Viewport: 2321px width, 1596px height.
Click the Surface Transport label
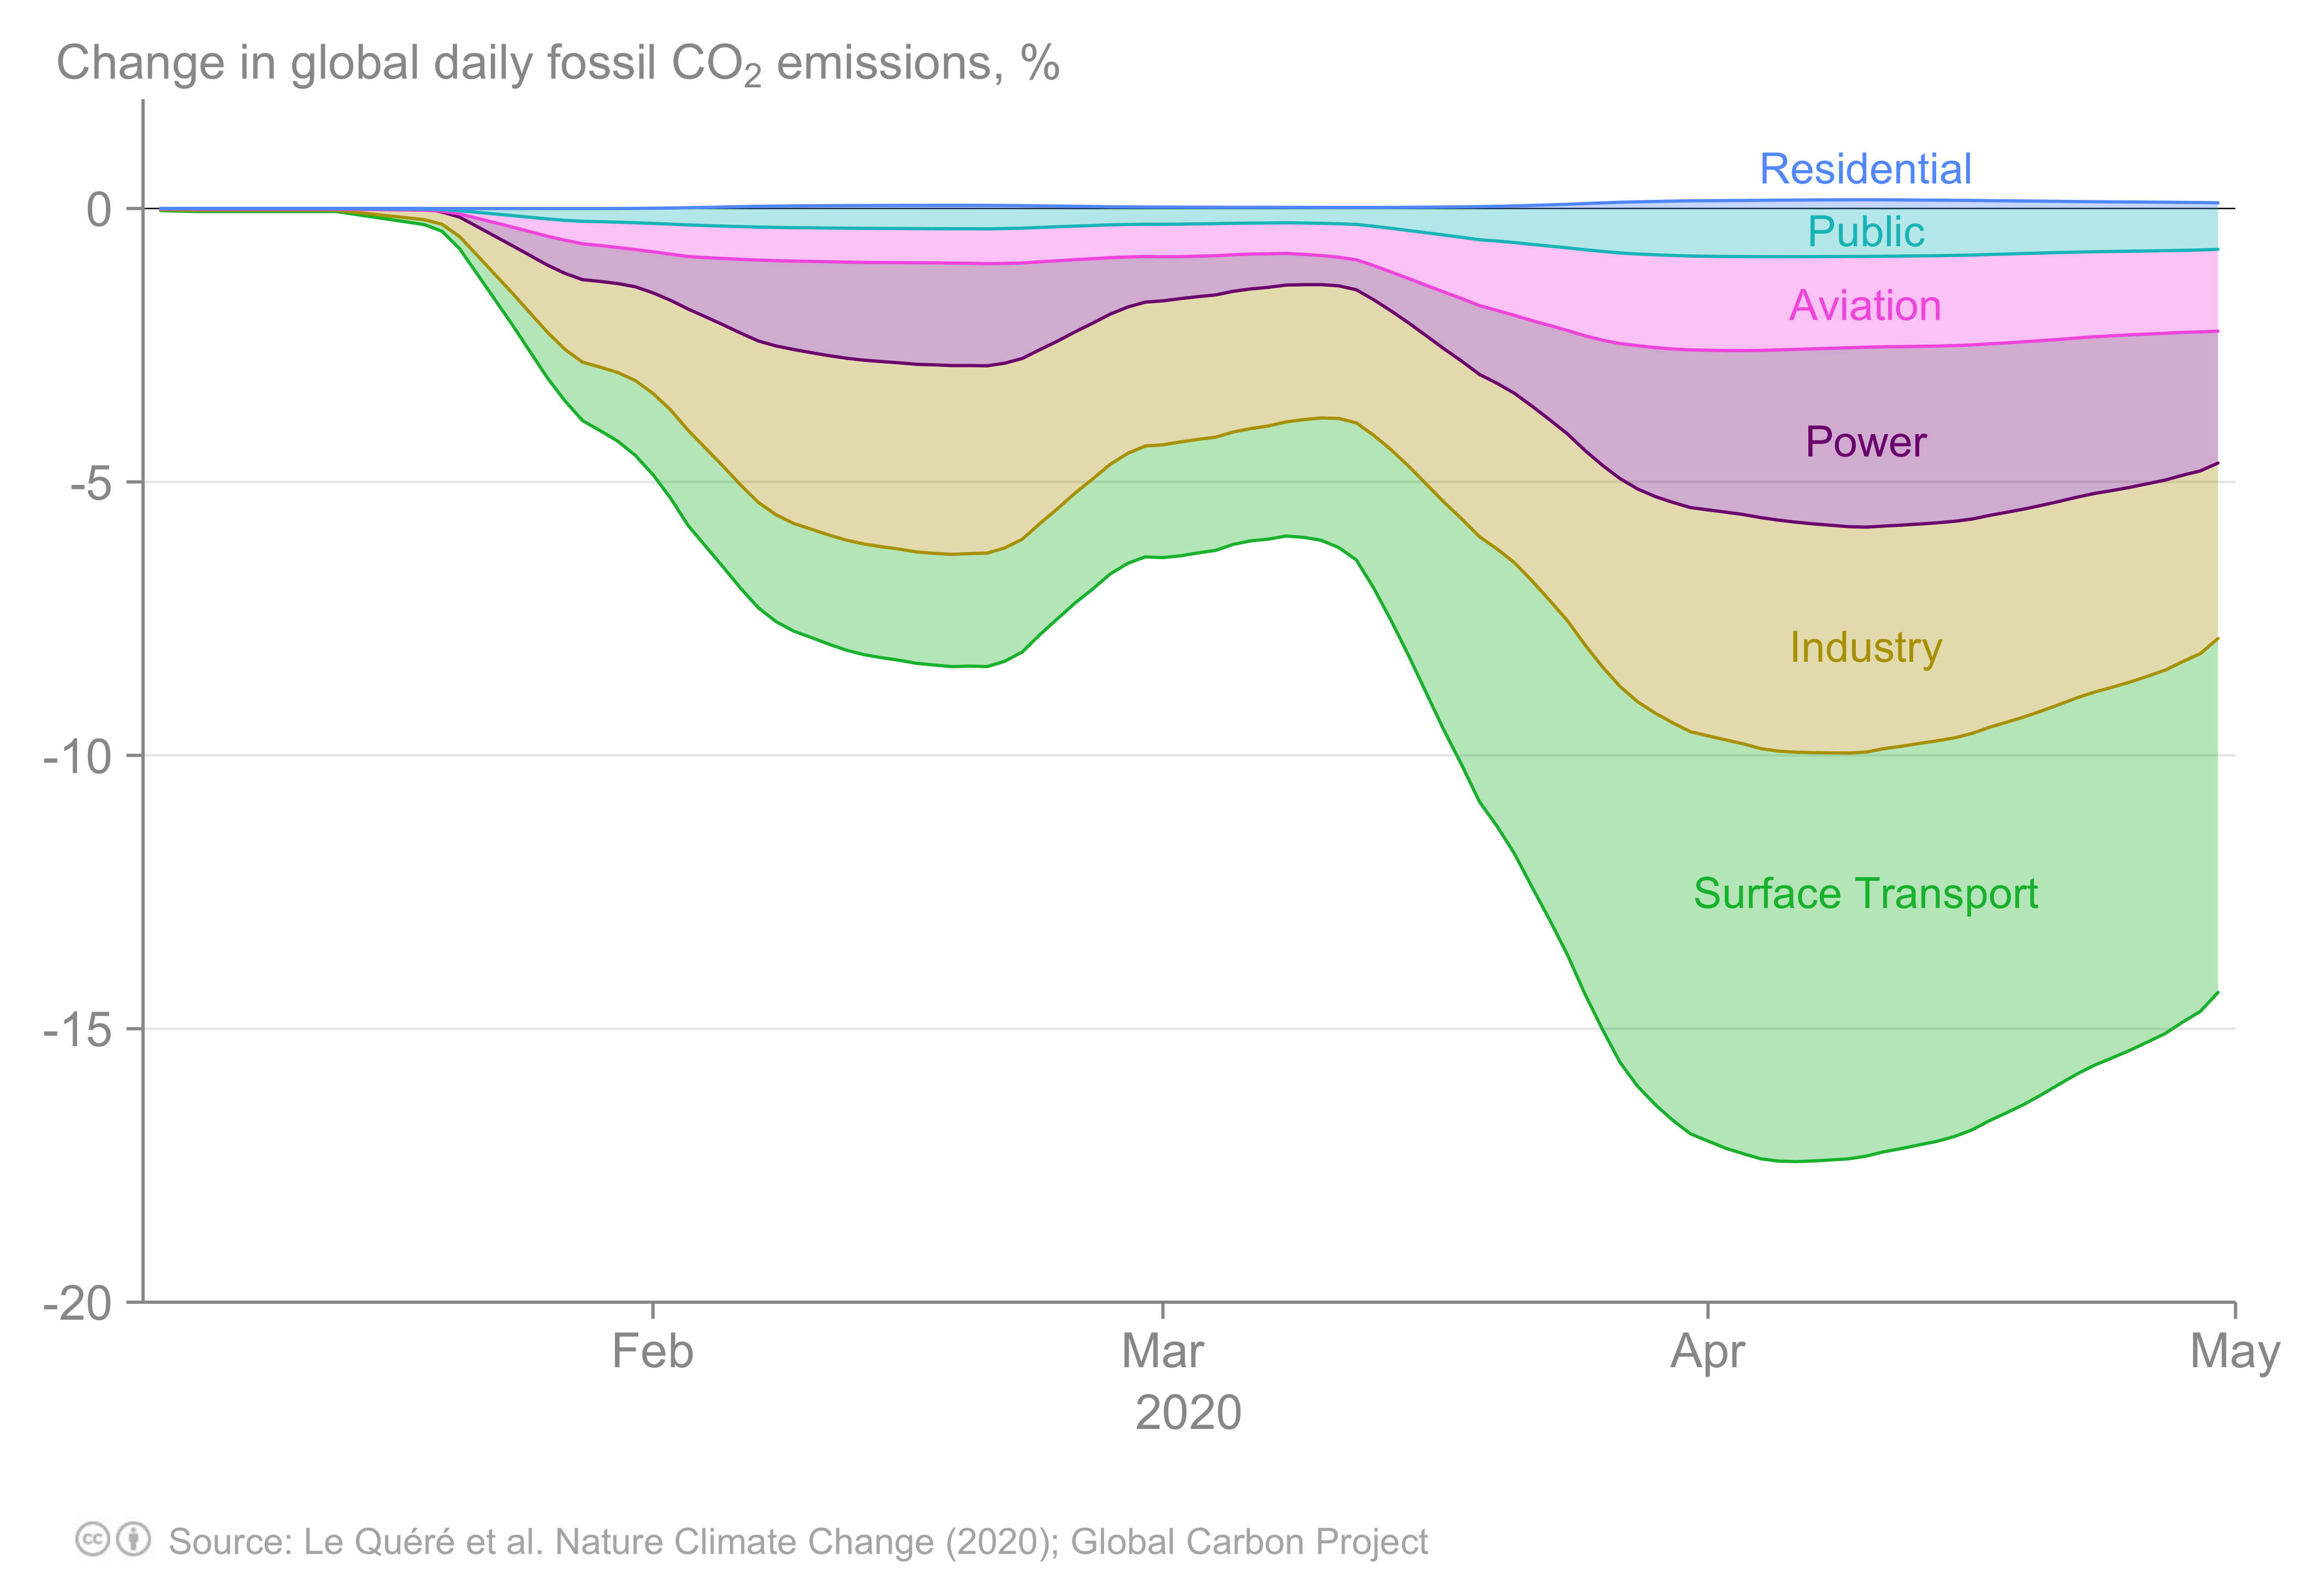(1865, 894)
